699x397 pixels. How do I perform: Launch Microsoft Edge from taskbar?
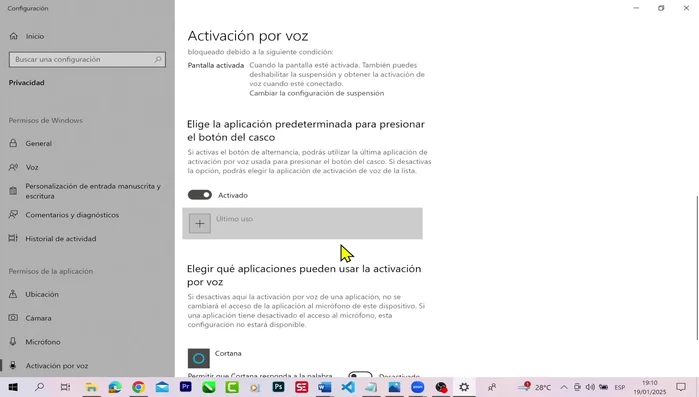115,387
